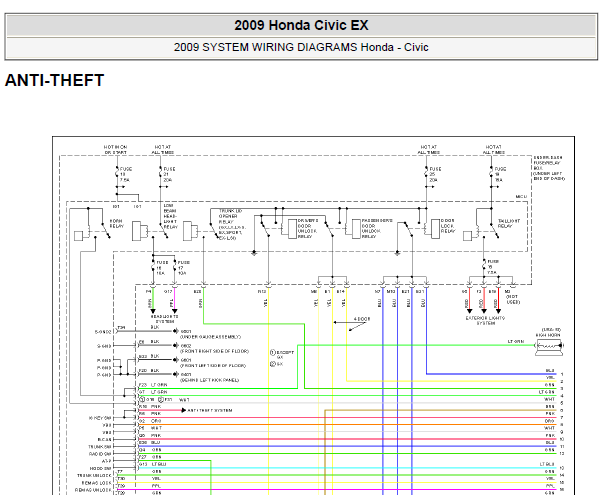The width and height of the screenshot is (601, 495).
Task: Click the HOT IN ON OR START label
Action: coord(115,150)
